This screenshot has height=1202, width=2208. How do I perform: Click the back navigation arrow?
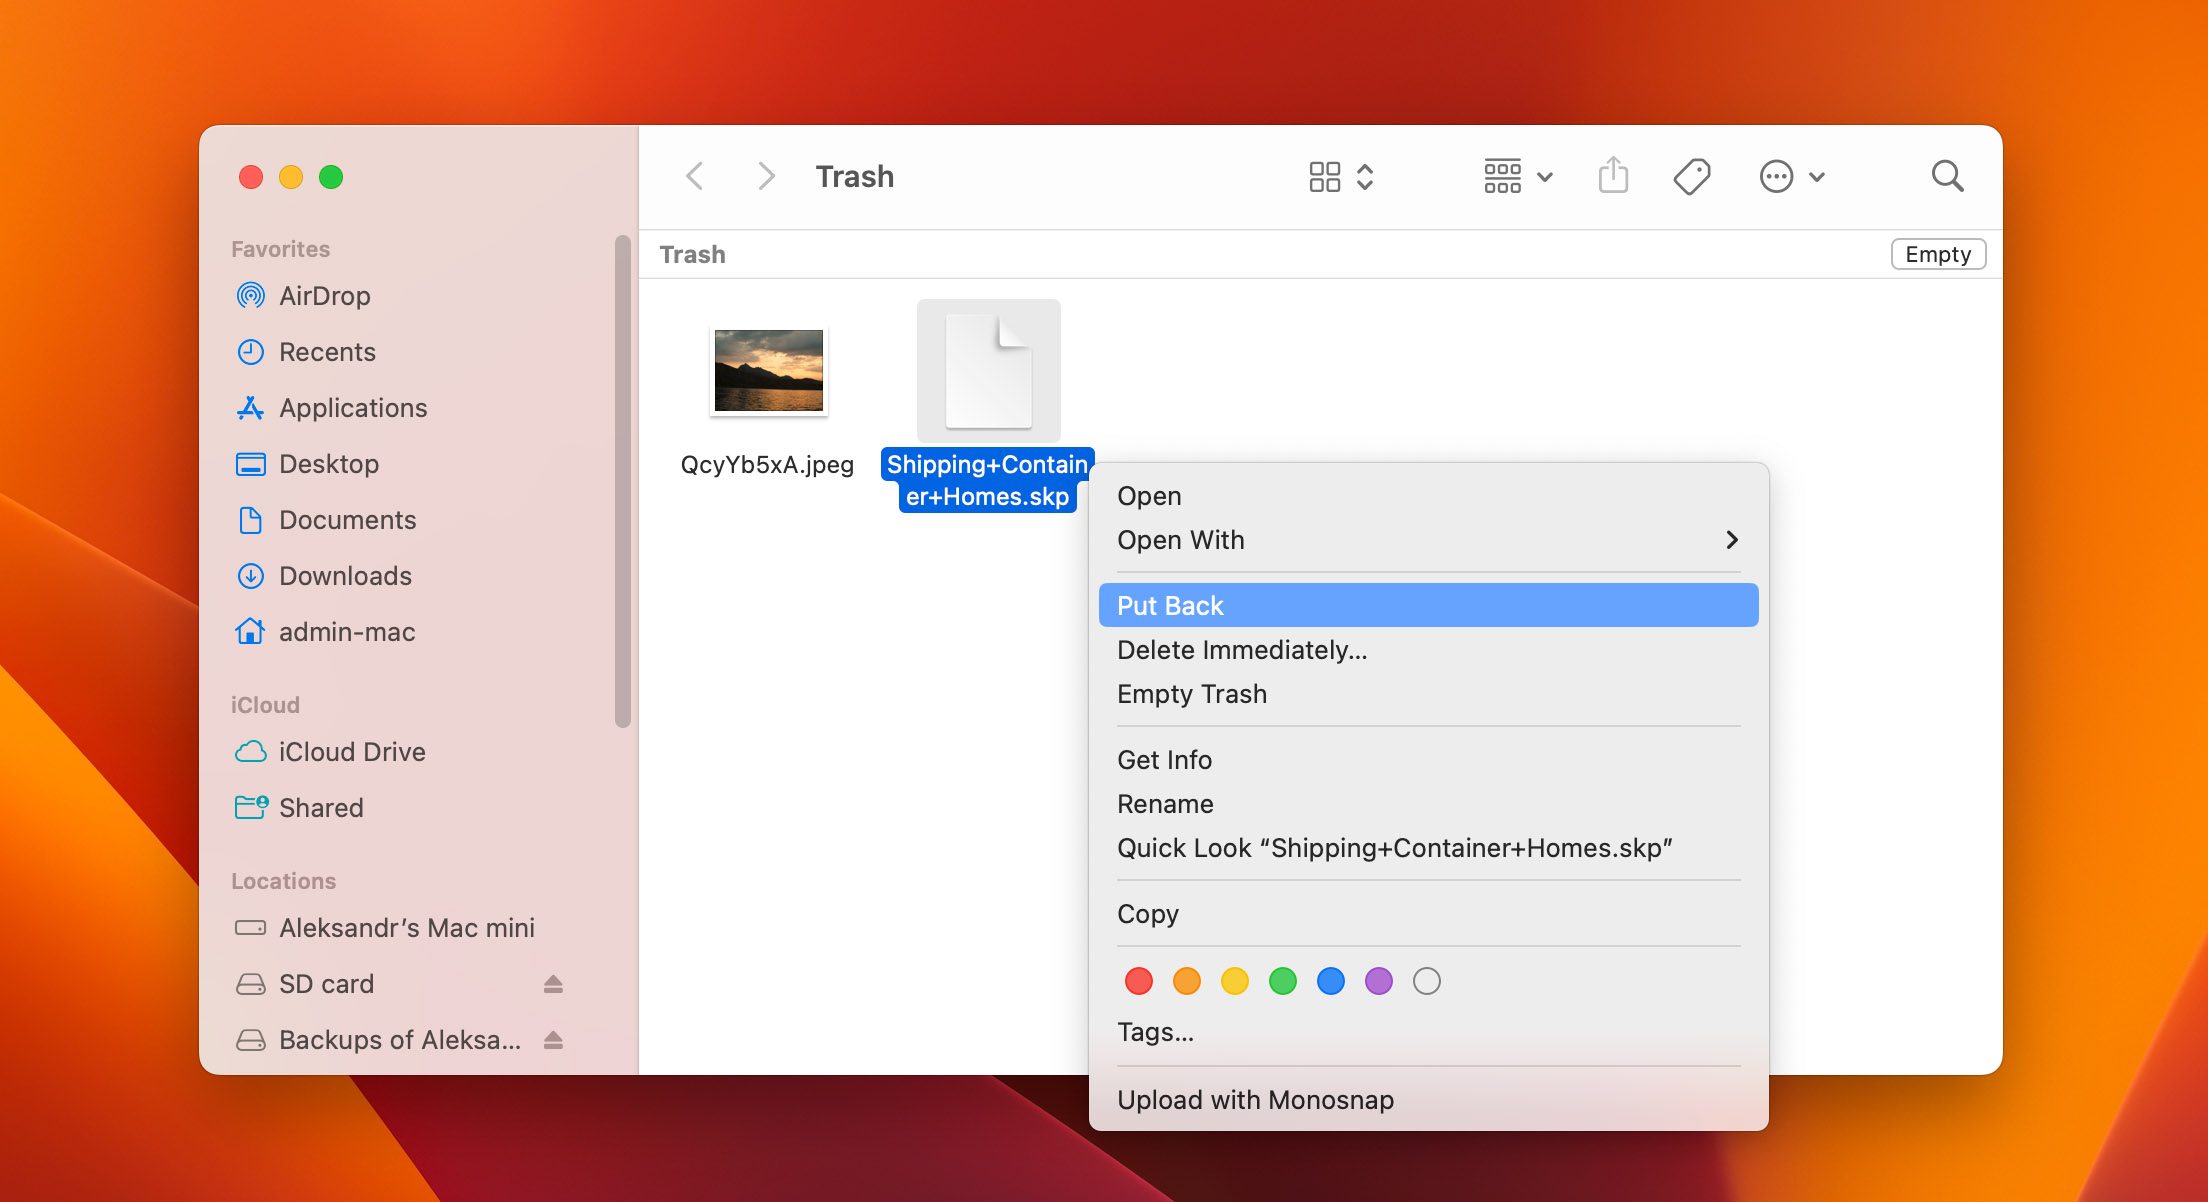[693, 176]
